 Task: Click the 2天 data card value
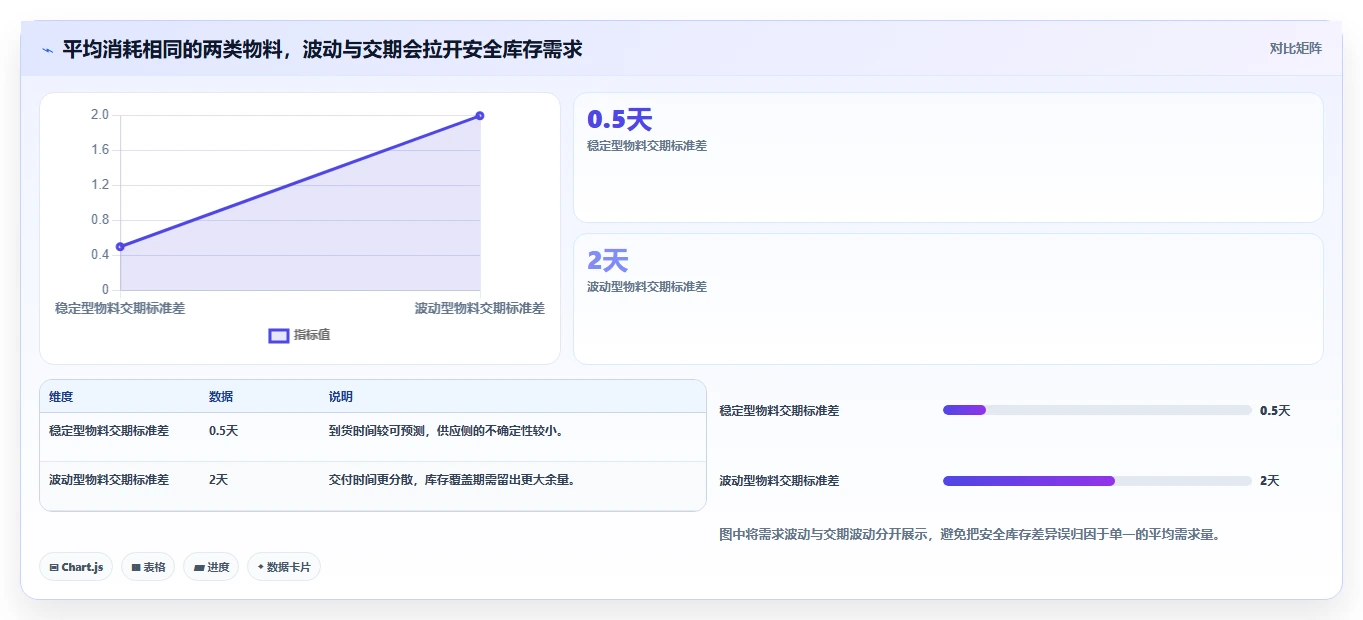click(x=607, y=261)
